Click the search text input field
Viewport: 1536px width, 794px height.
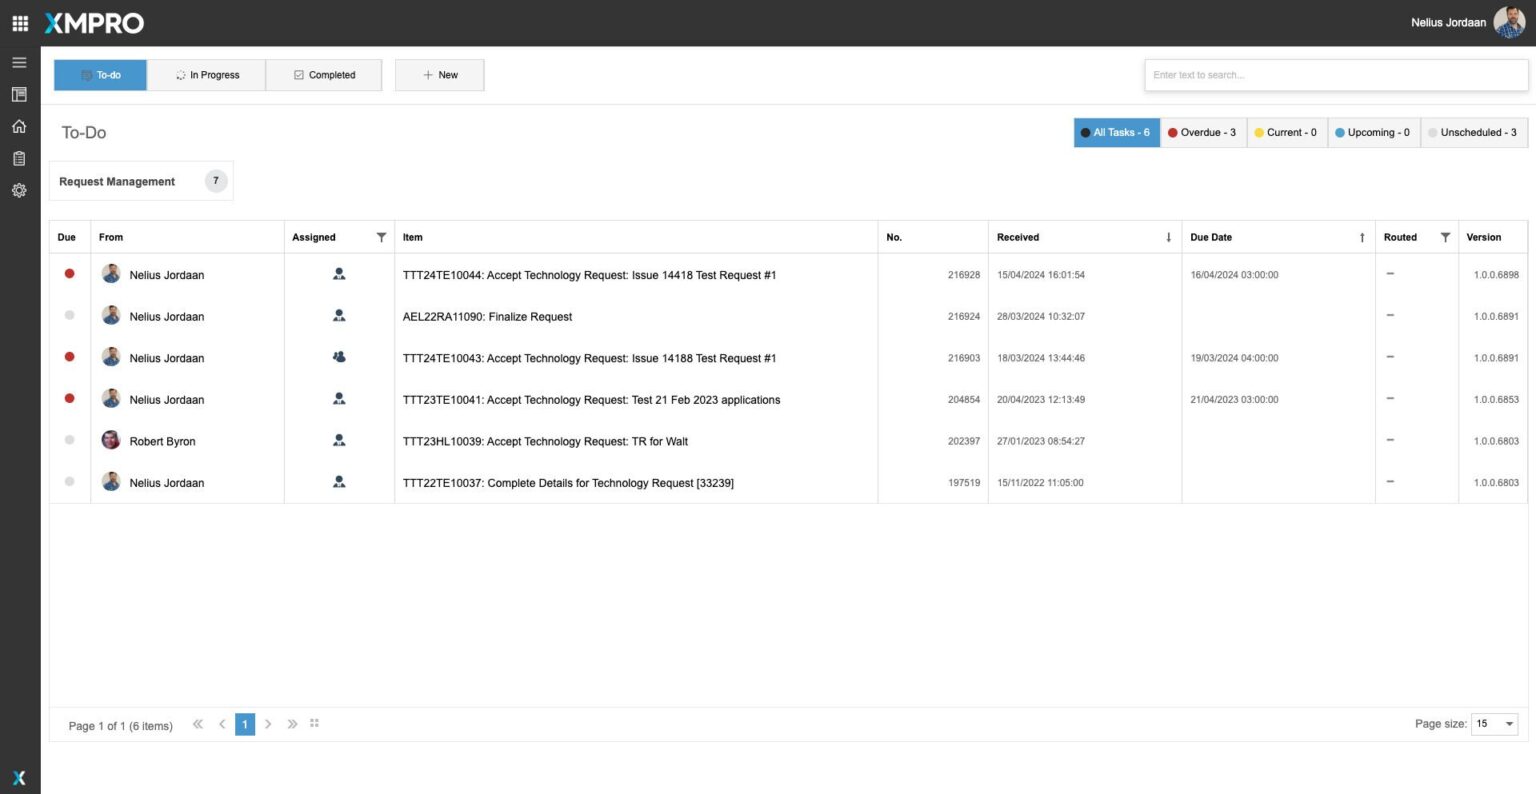1335,75
